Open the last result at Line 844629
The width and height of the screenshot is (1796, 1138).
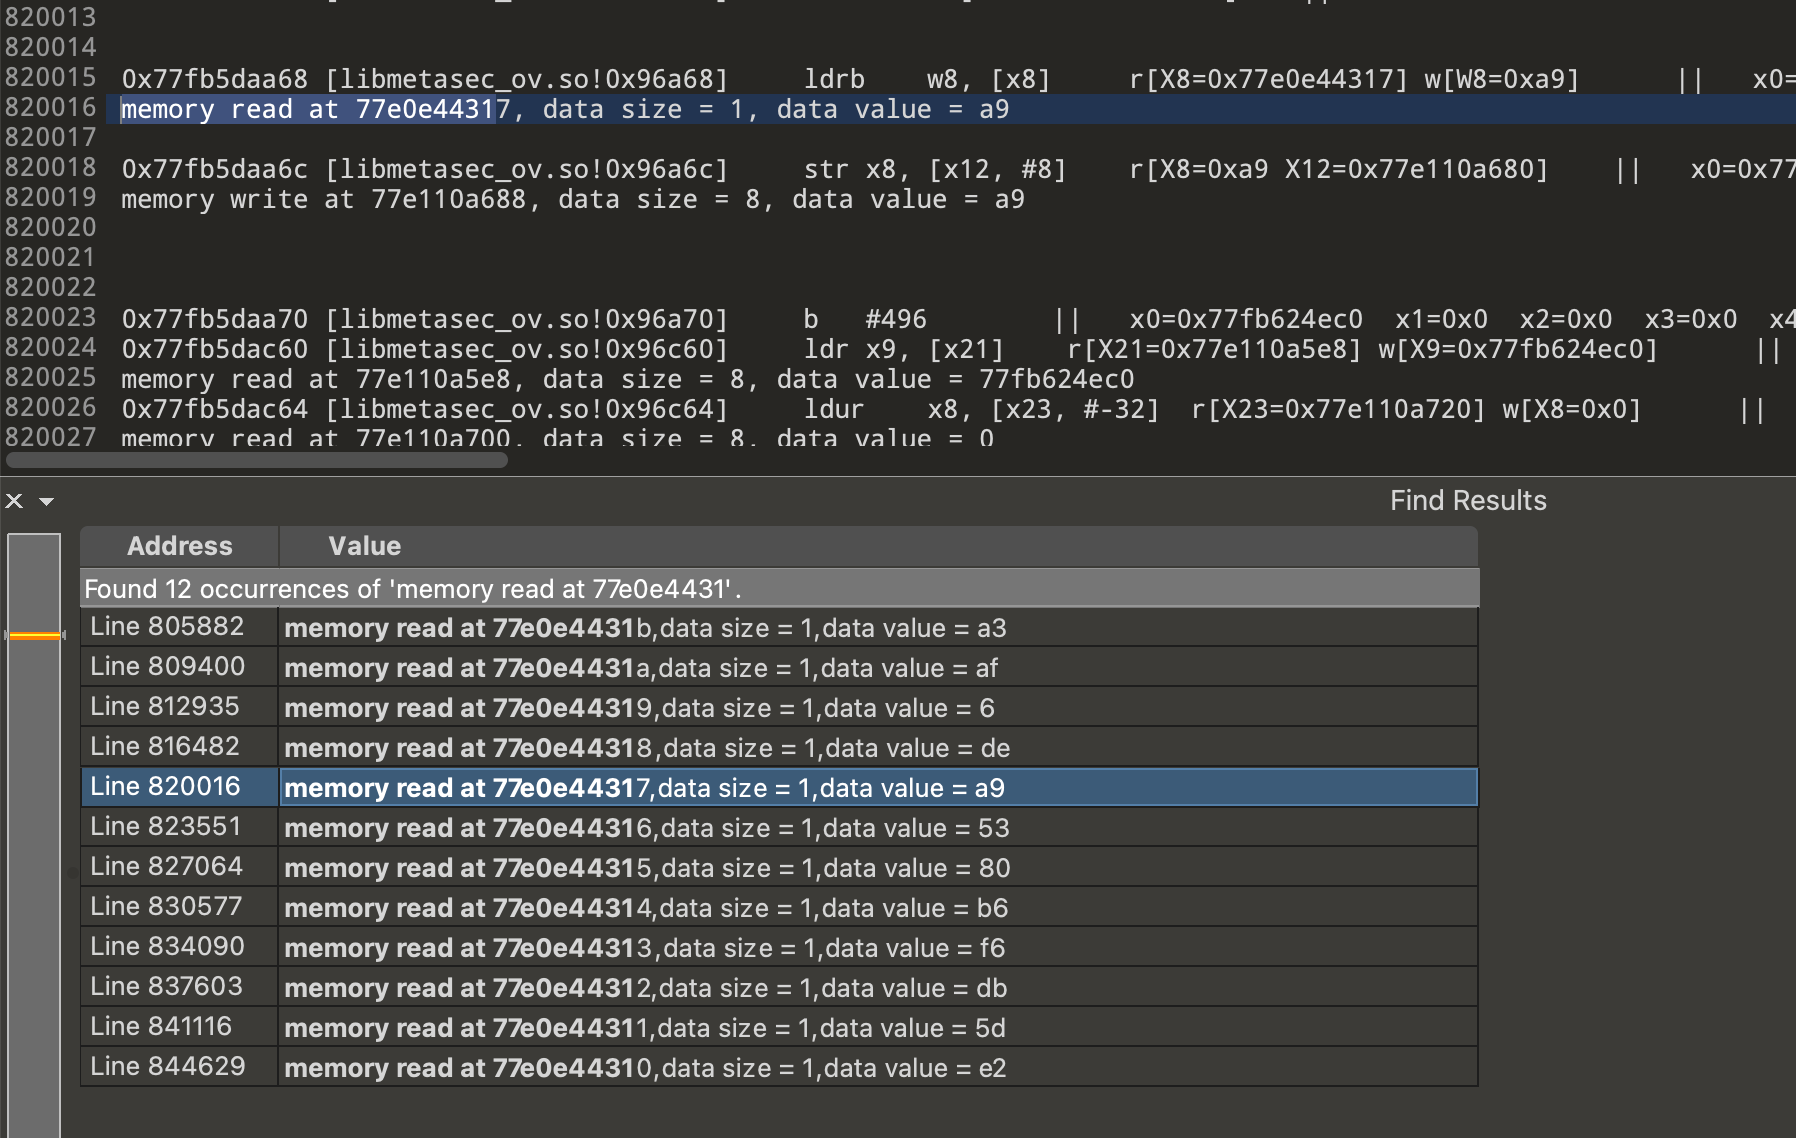click(x=167, y=1067)
